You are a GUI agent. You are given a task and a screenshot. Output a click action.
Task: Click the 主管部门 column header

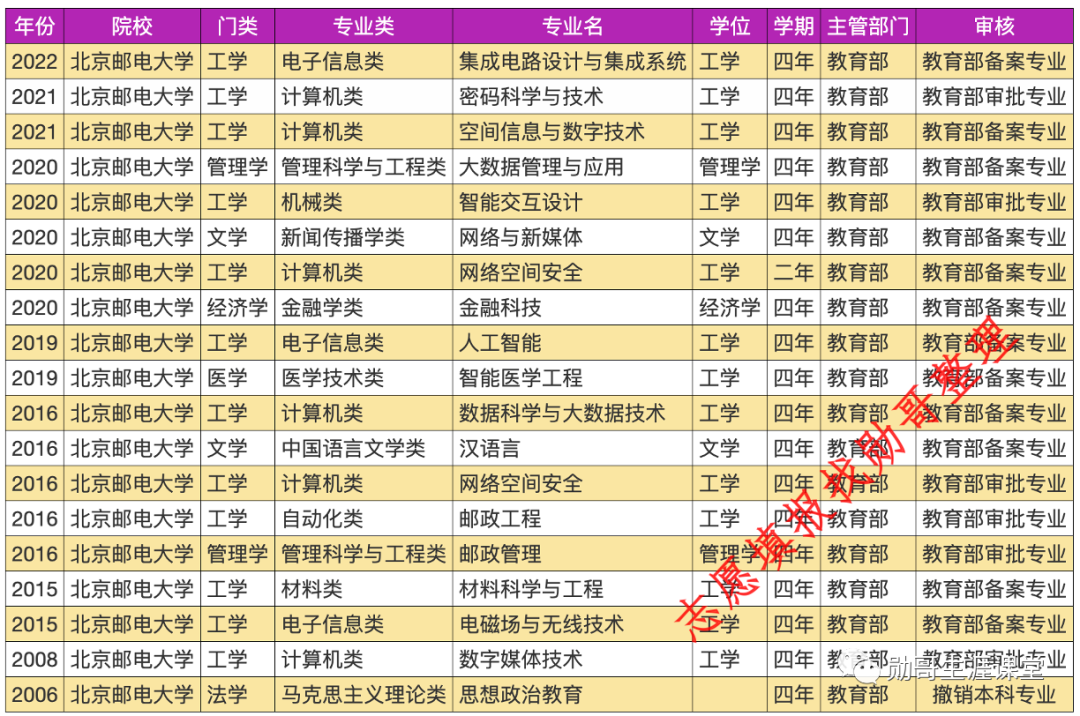pyautogui.click(x=868, y=26)
